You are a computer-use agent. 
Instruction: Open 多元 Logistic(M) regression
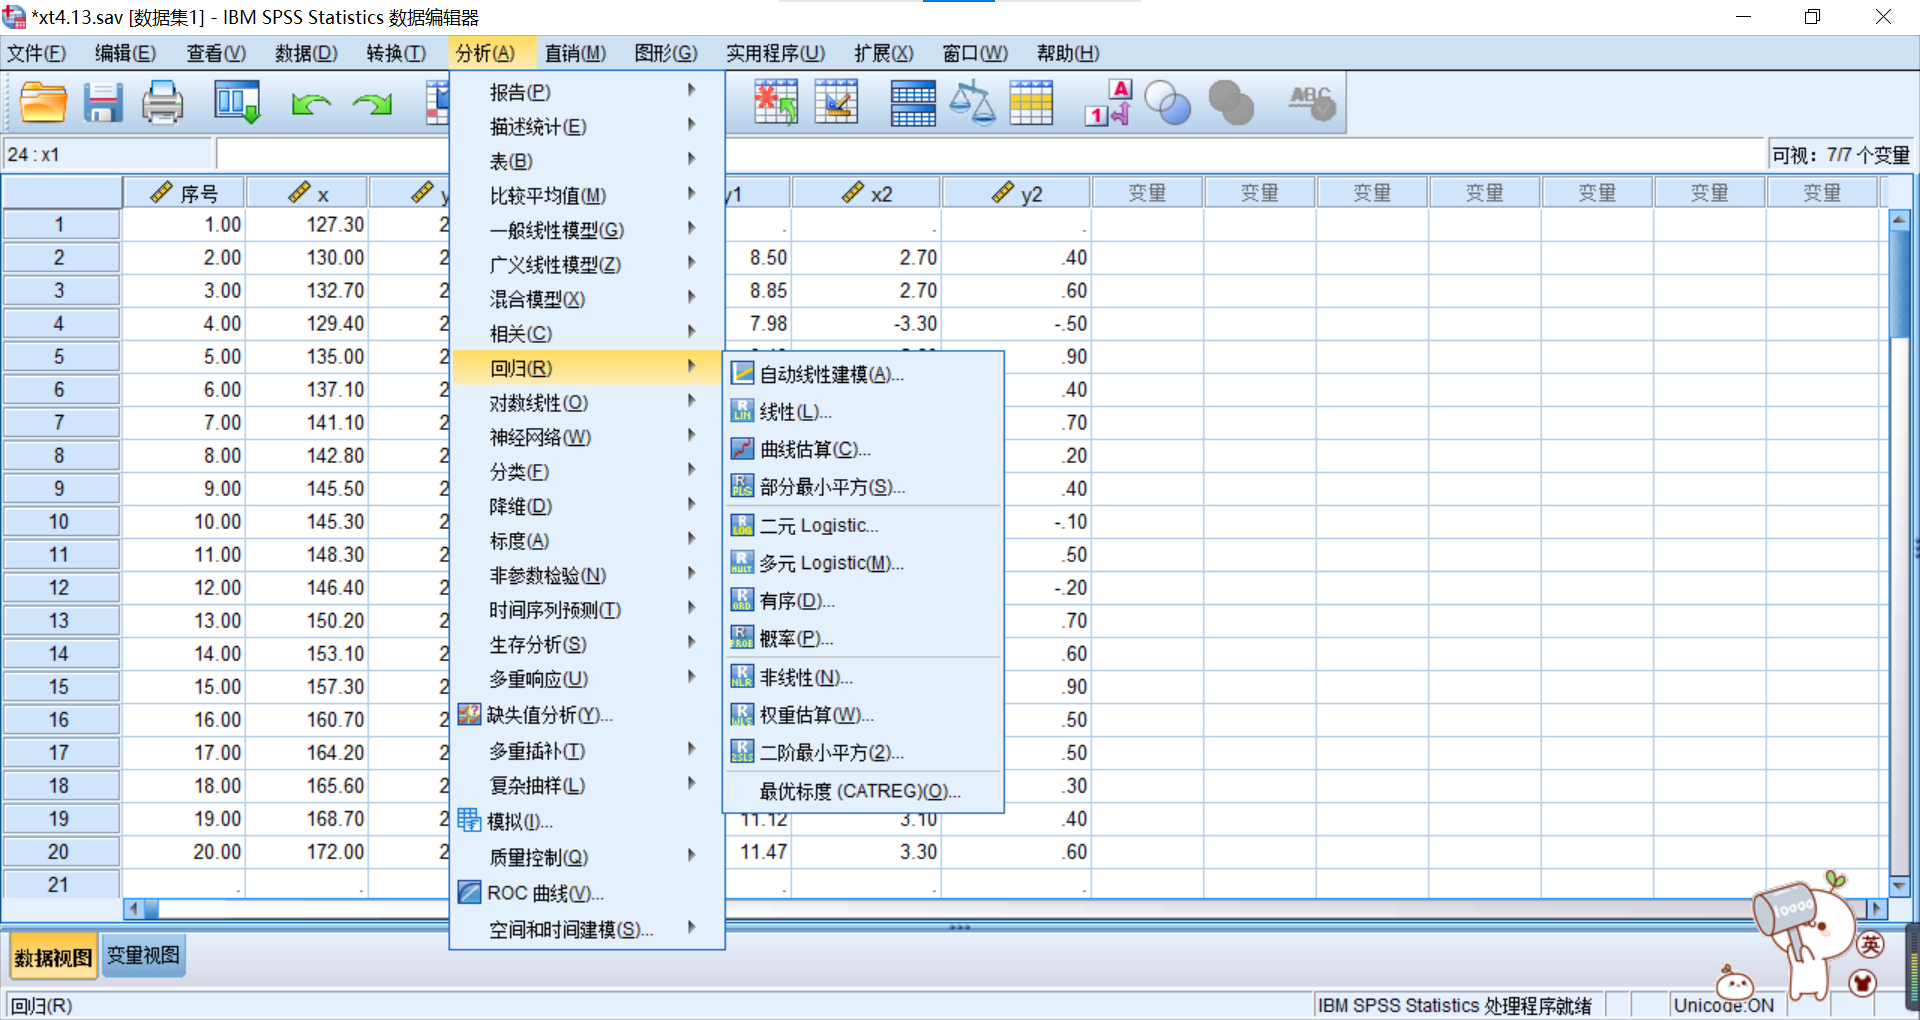[863, 563]
